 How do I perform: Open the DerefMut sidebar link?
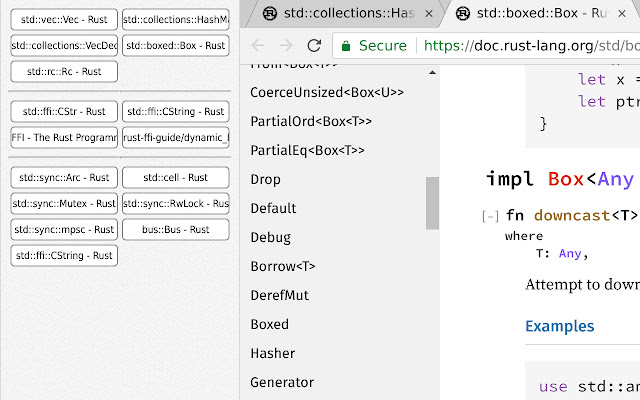(x=280, y=295)
